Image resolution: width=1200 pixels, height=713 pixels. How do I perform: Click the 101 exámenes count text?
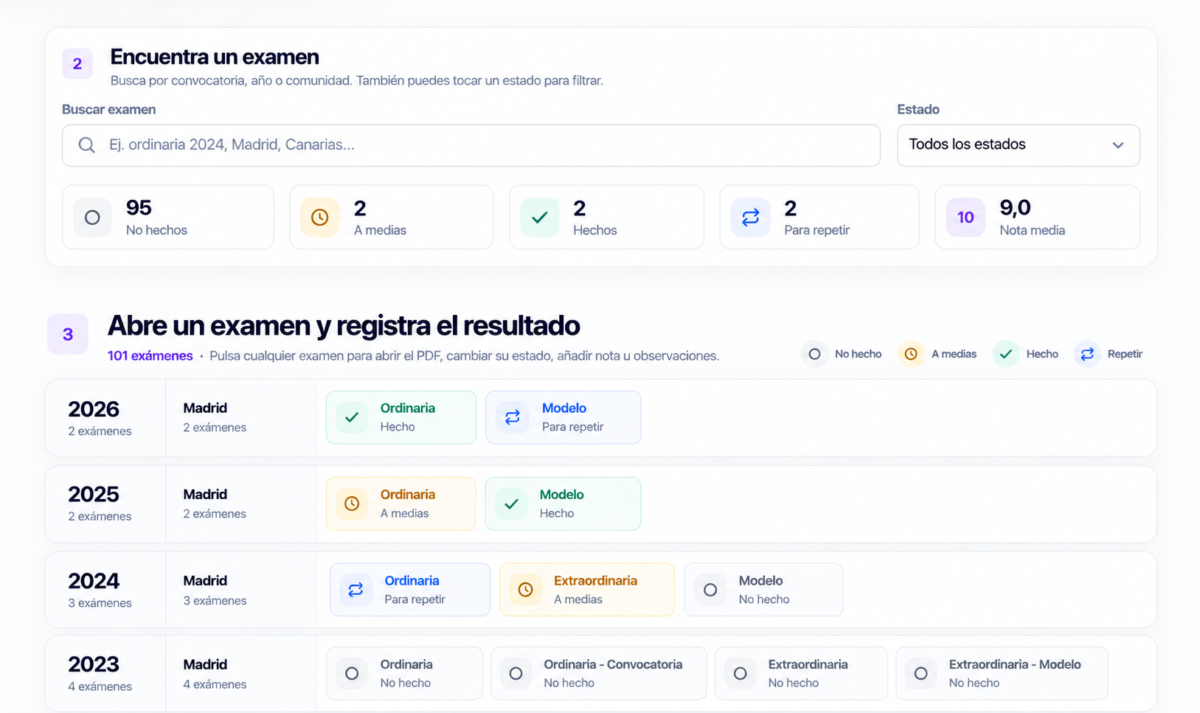tap(150, 355)
